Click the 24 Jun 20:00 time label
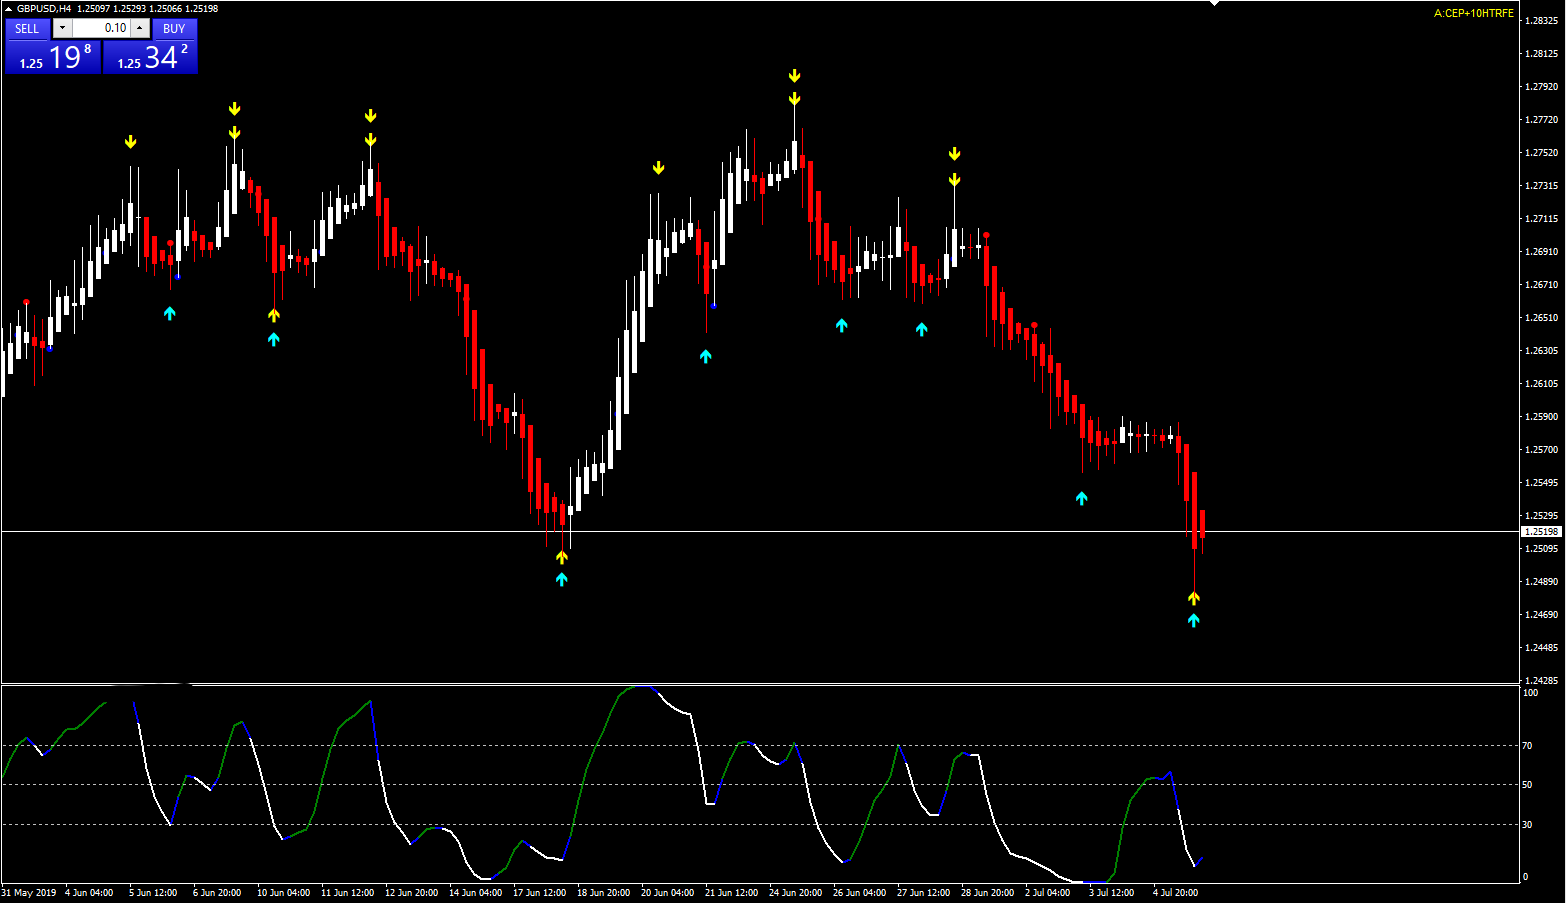Screen dimensions: 1567x903 pos(796,893)
